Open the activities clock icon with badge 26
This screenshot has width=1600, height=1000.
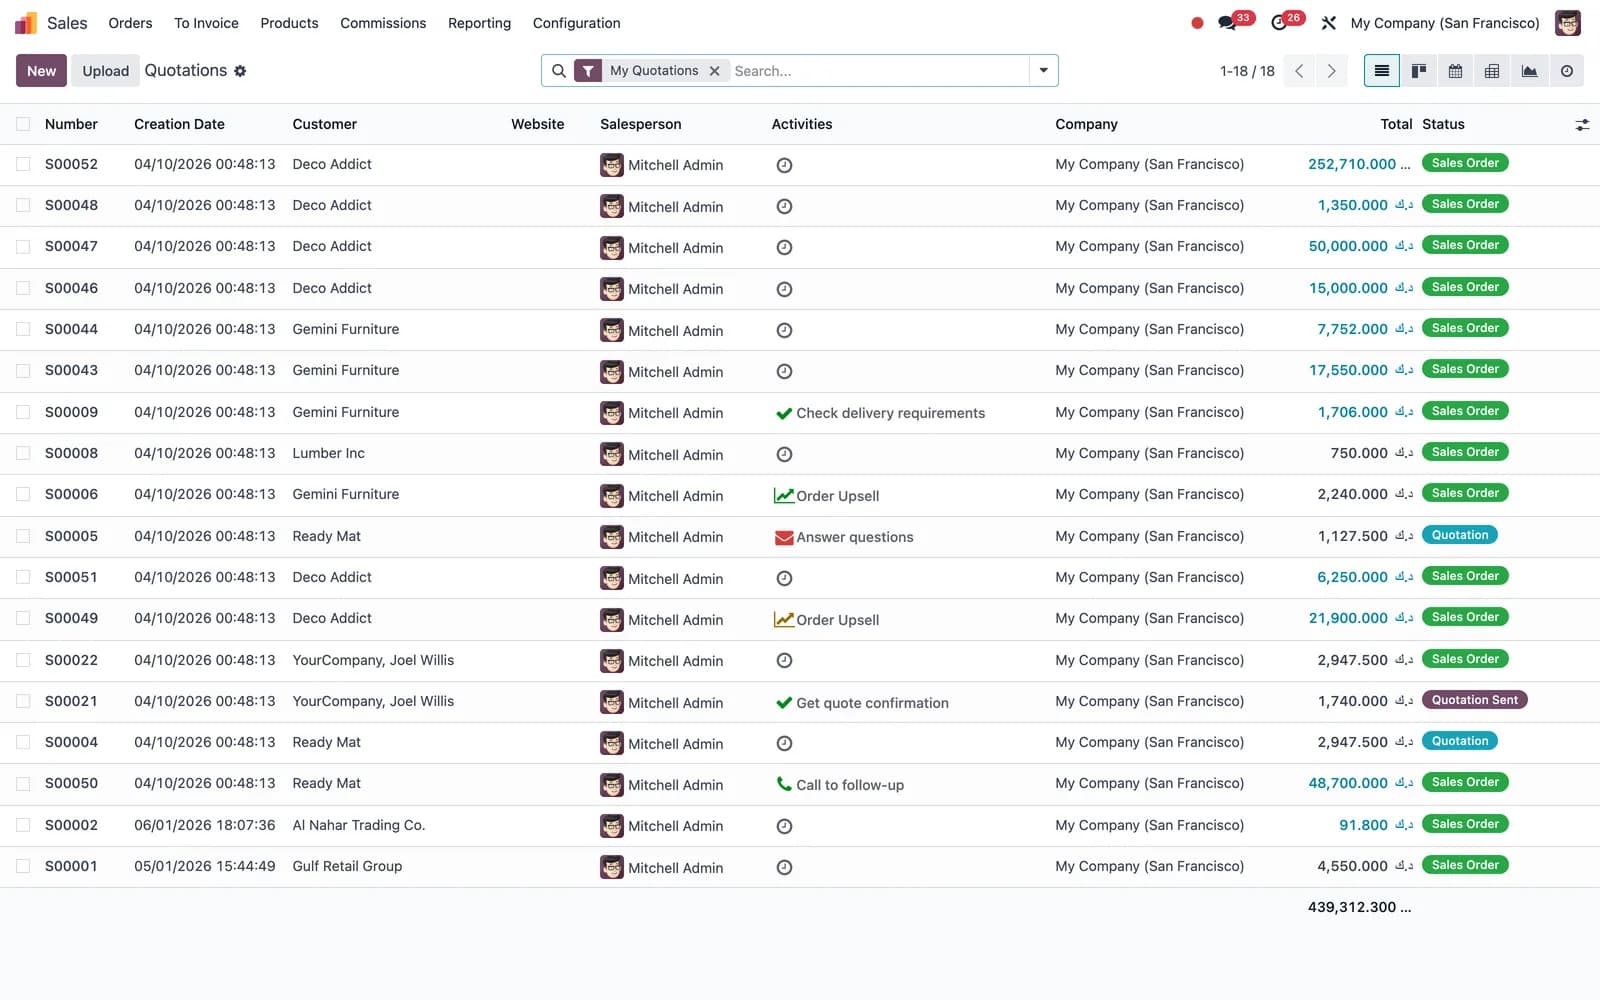(1279, 23)
